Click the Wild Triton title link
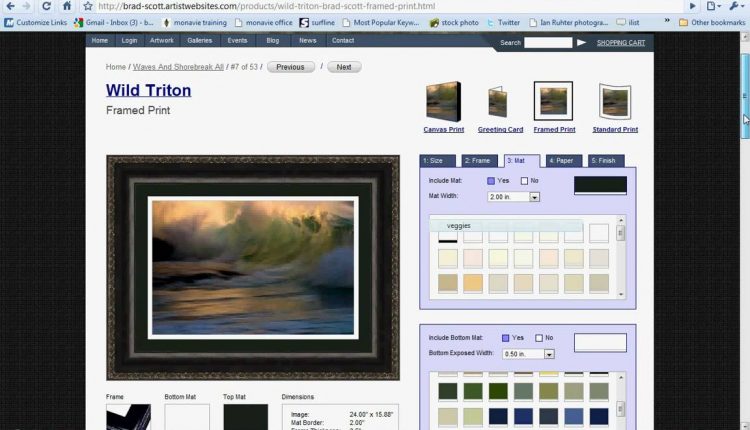 (x=148, y=90)
